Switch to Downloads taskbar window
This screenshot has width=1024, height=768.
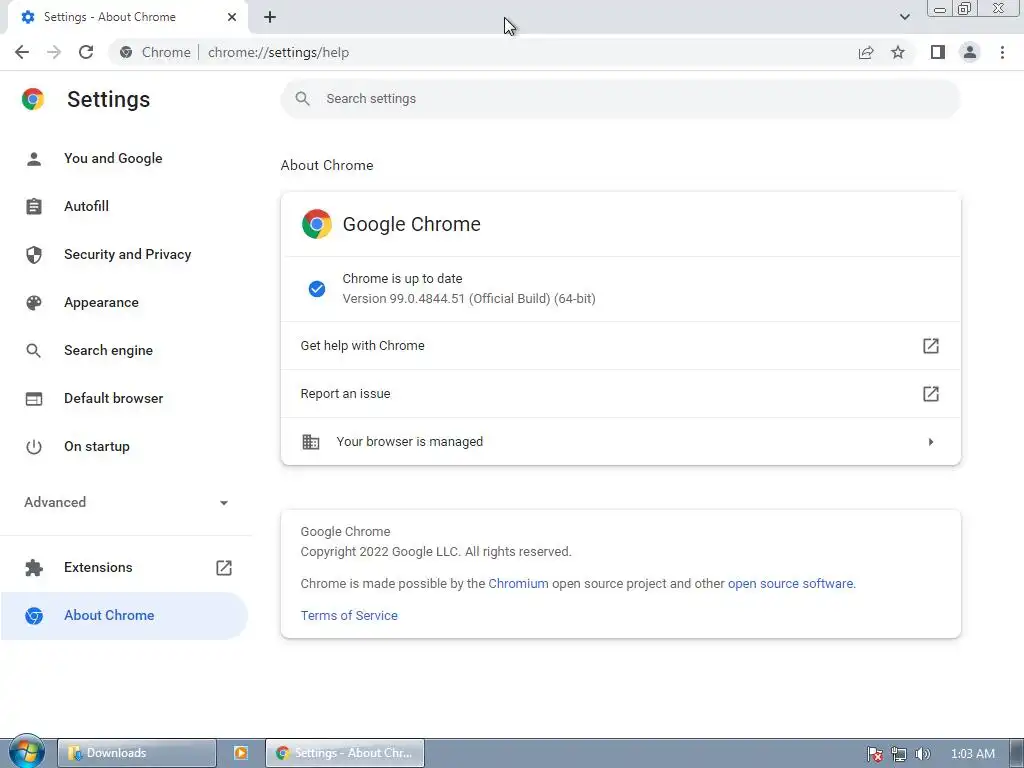tap(136, 753)
